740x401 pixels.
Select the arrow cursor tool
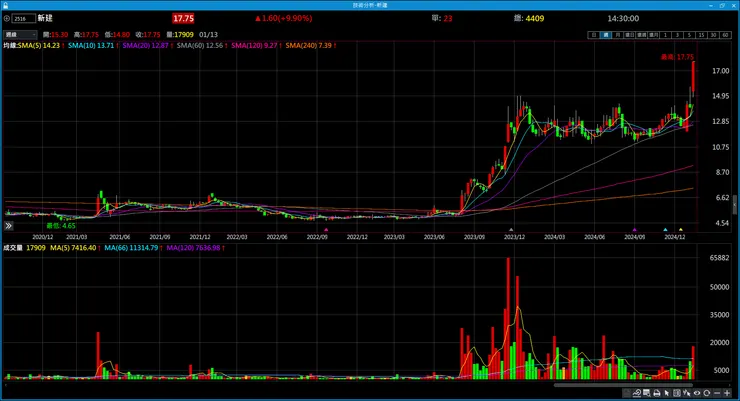coord(666,393)
